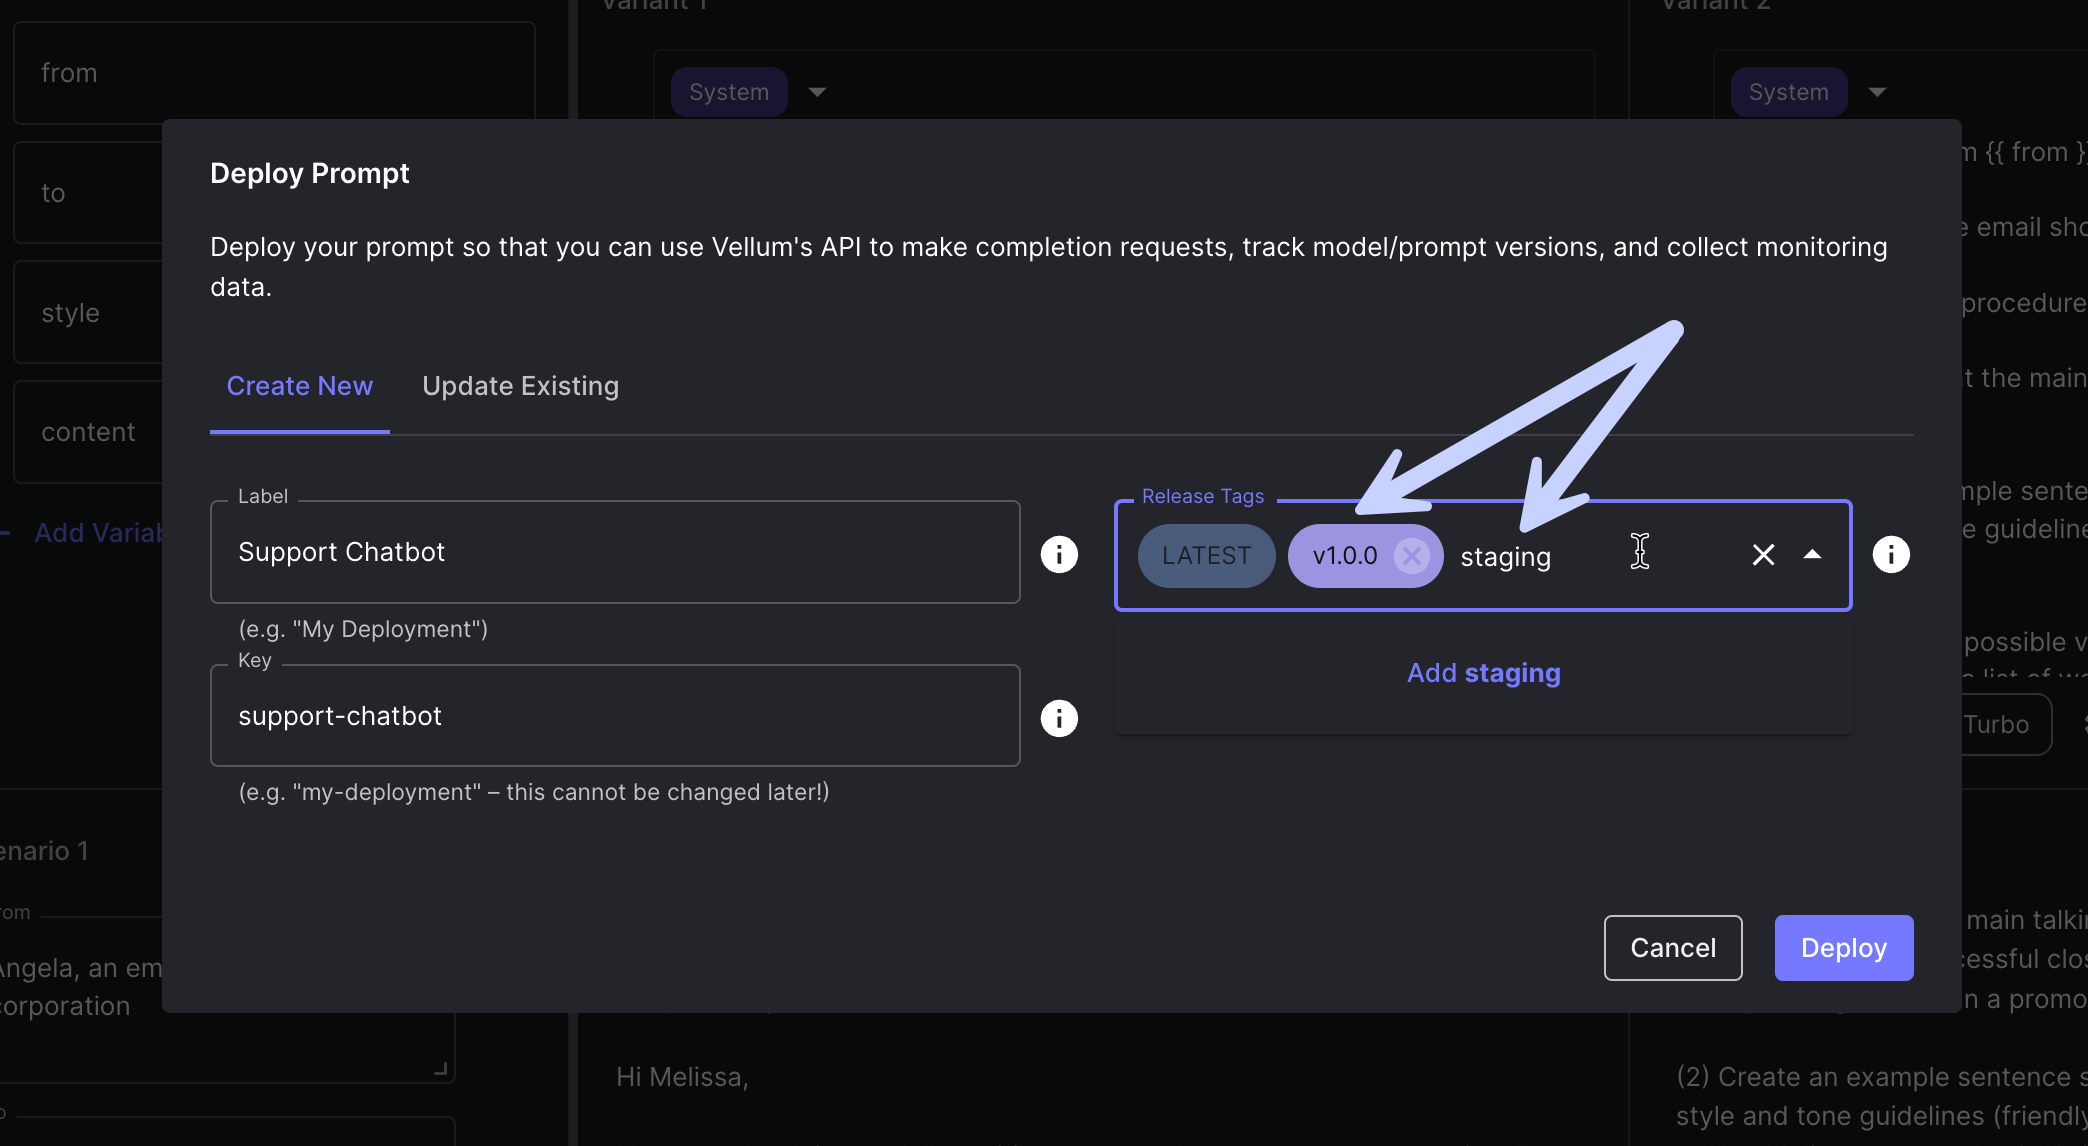This screenshot has width=2088, height=1146.
Task: Remove the v1.0.0 release tag
Action: point(1411,555)
